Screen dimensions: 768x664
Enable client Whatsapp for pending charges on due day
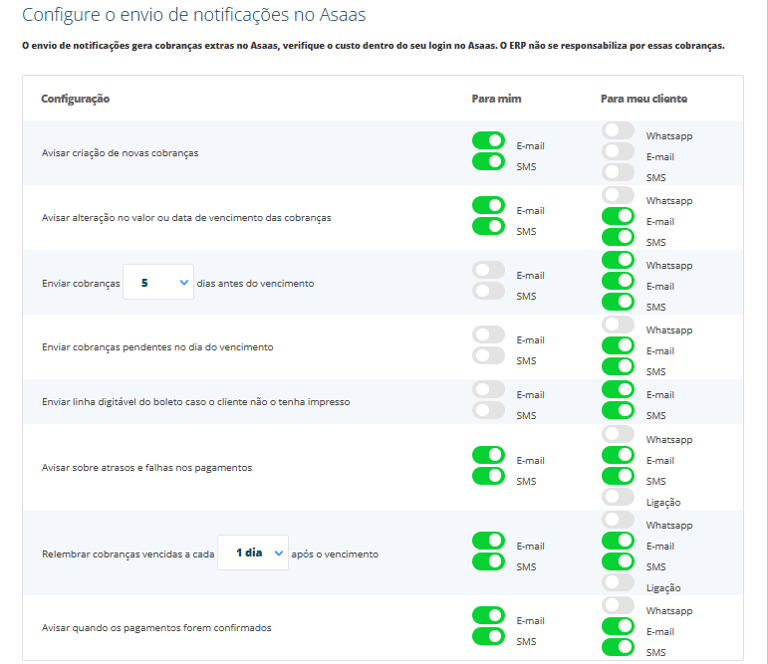click(618, 325)
